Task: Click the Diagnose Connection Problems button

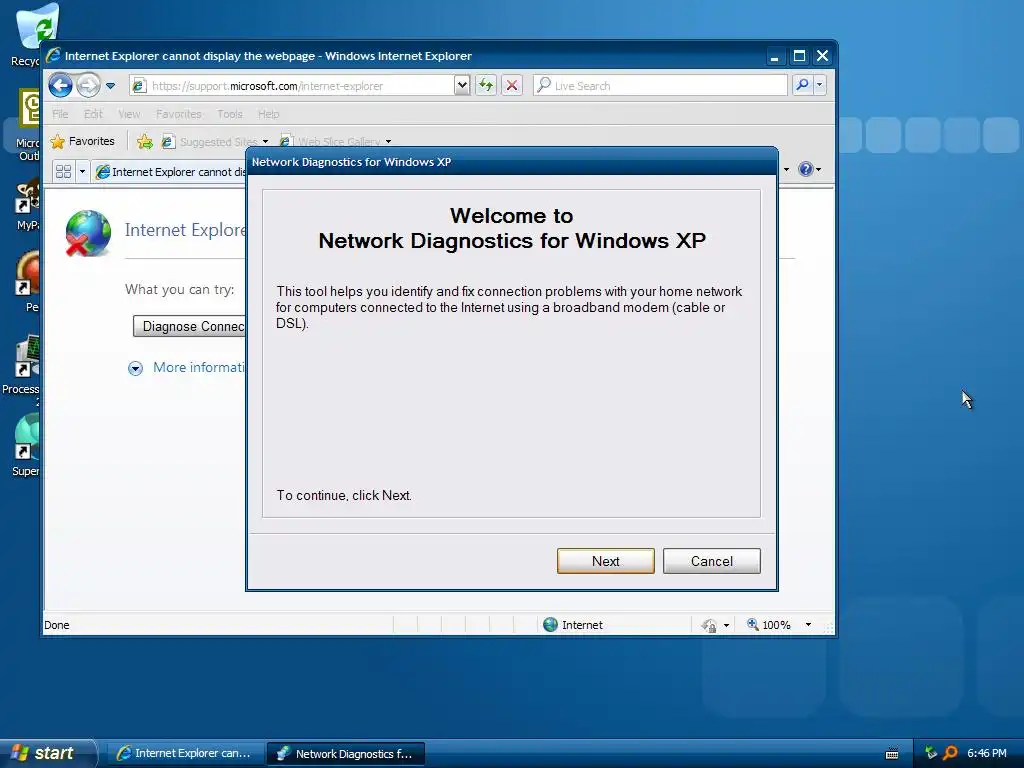Action: tap(189, 326)
